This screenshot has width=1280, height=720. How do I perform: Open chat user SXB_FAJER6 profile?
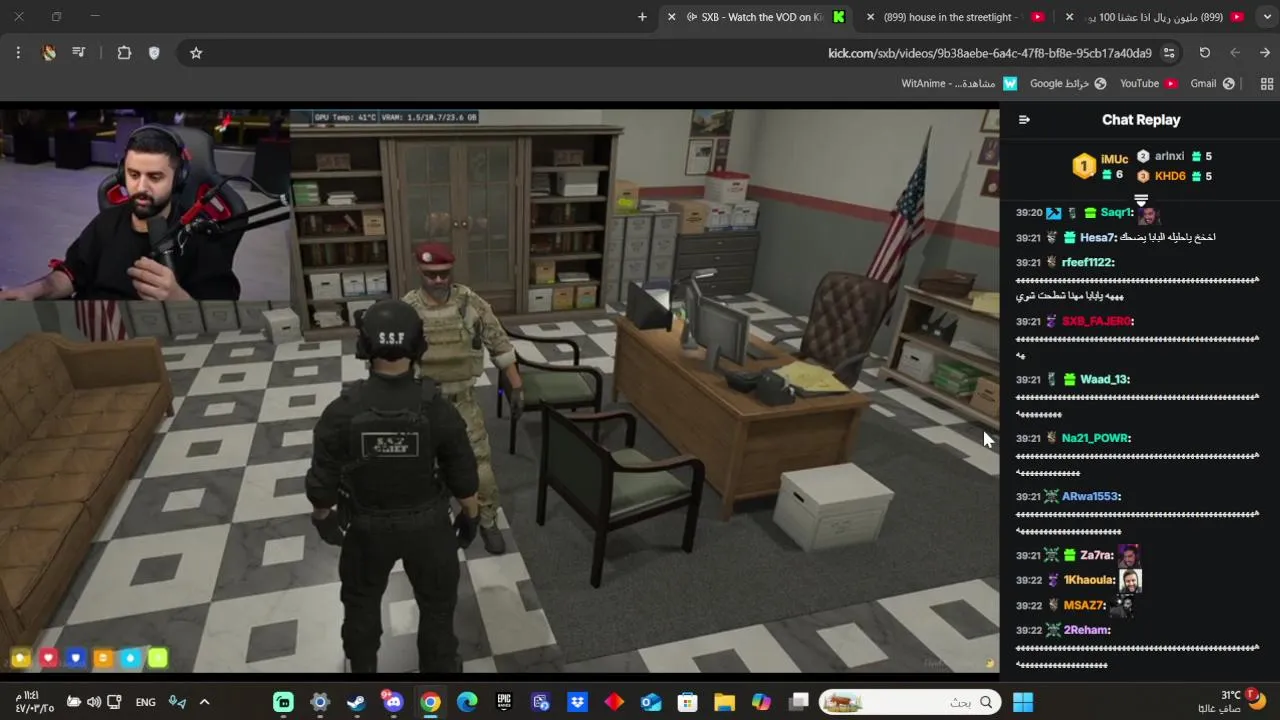pyautogui.click(x=1097, y=321)
